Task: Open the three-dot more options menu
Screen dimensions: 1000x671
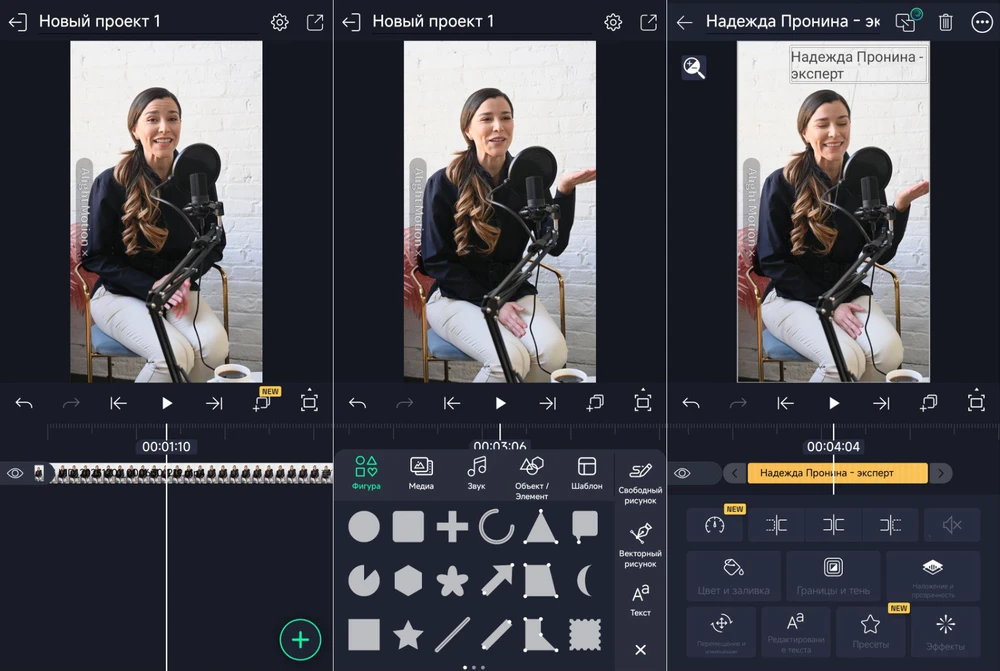Action: pyautogui.click(x=981, y=22)
